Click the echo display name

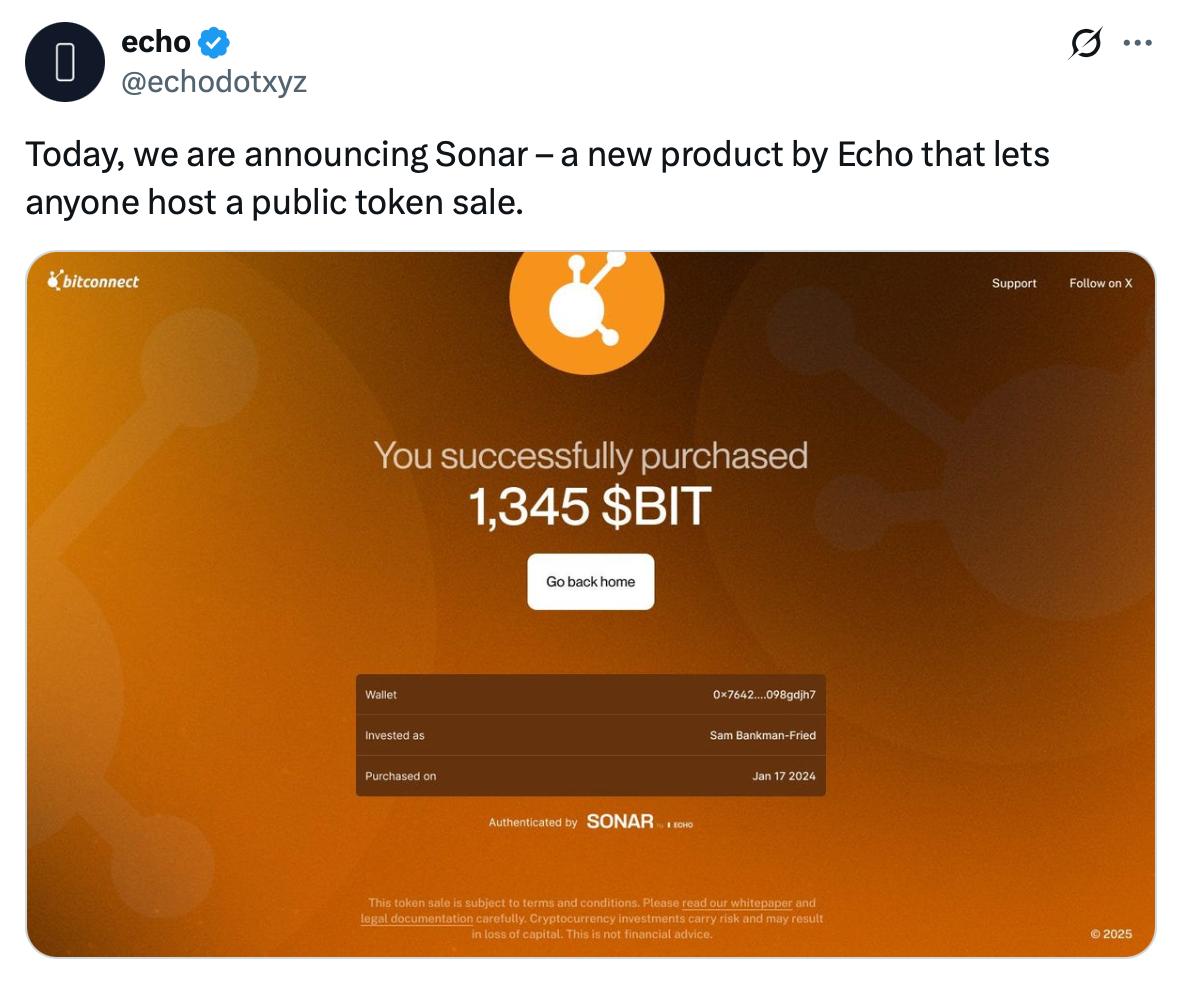tap(156, 42)
